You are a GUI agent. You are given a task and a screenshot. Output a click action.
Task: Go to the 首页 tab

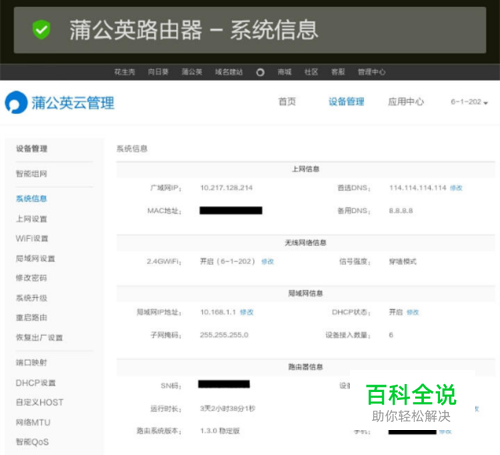click(287, 102)
